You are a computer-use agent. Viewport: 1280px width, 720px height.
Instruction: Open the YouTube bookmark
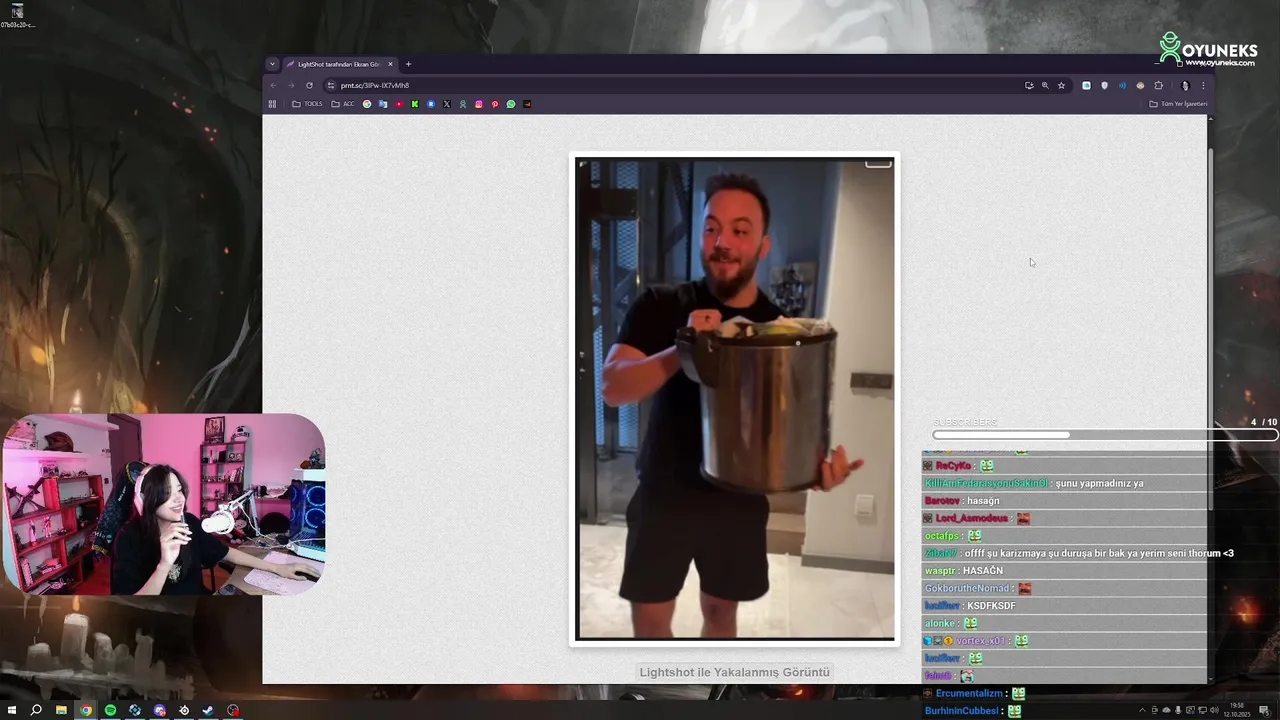click(399, 104)
